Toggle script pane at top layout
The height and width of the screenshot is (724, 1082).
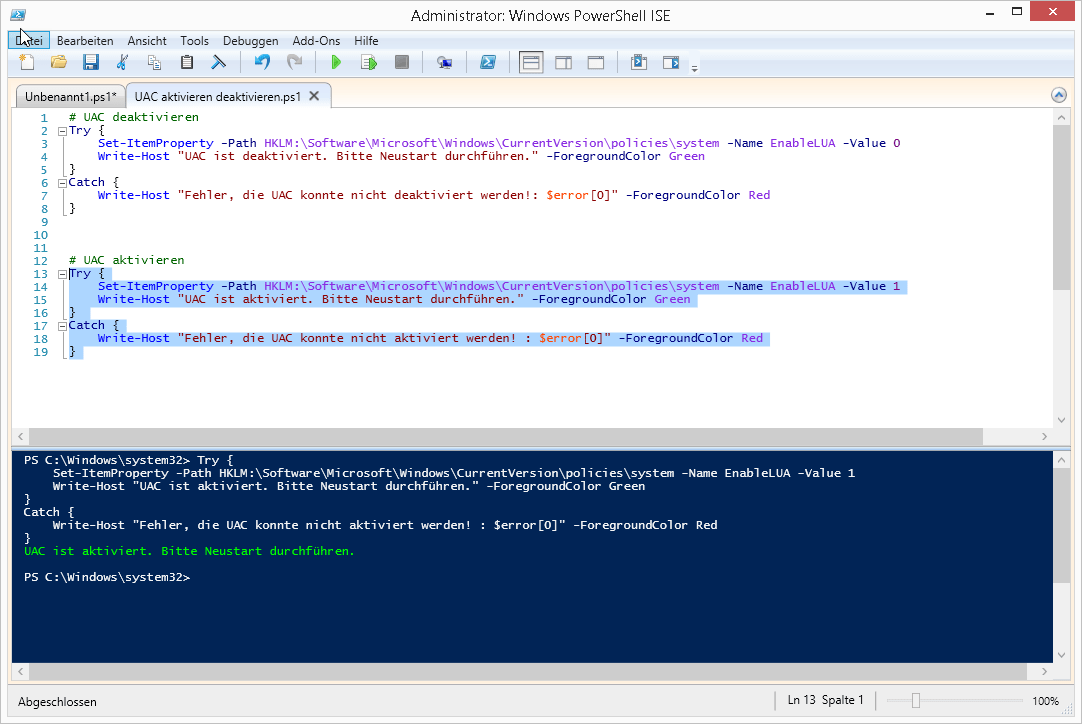coord(531,63)
